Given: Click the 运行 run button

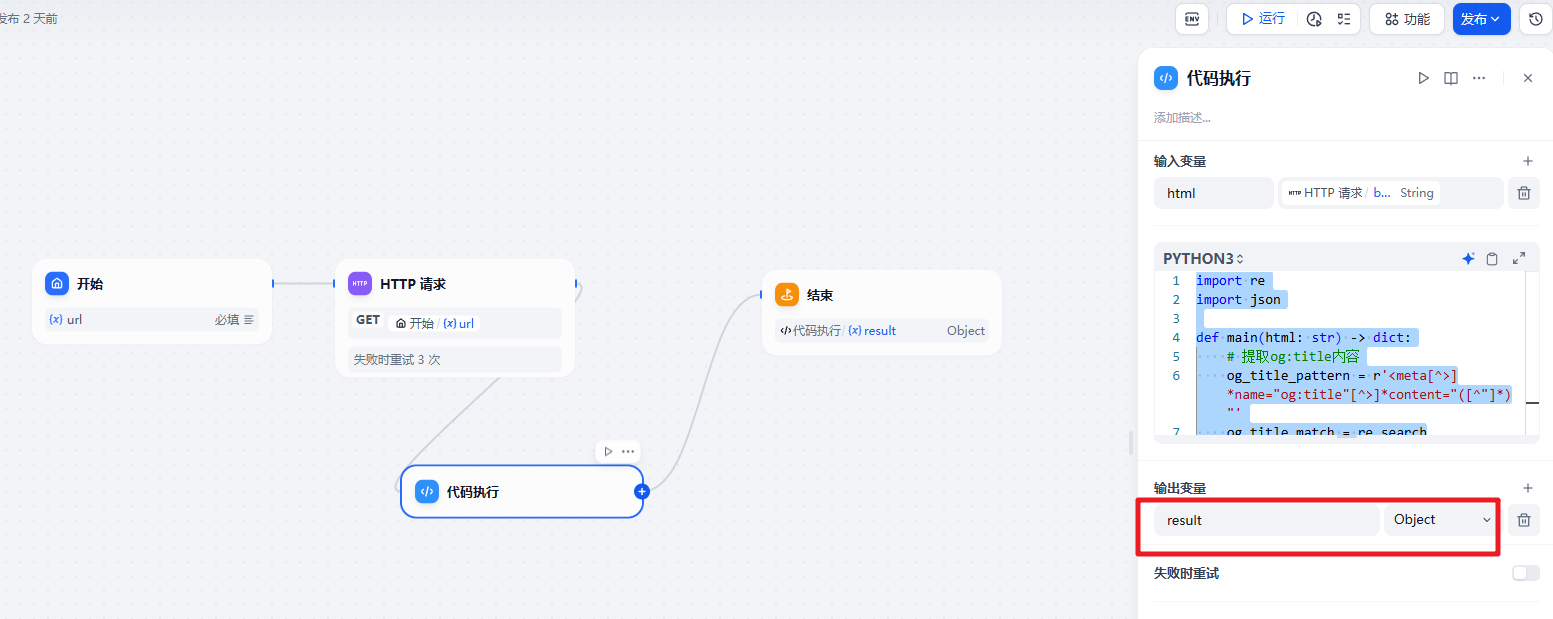Looking at the screenshot, I should (x=1262, y=19).
